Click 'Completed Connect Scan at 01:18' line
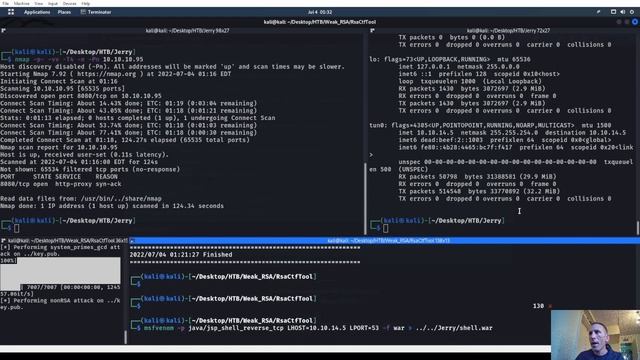The height and width of the screenshot is (360, 640). (x=124, y=140)
